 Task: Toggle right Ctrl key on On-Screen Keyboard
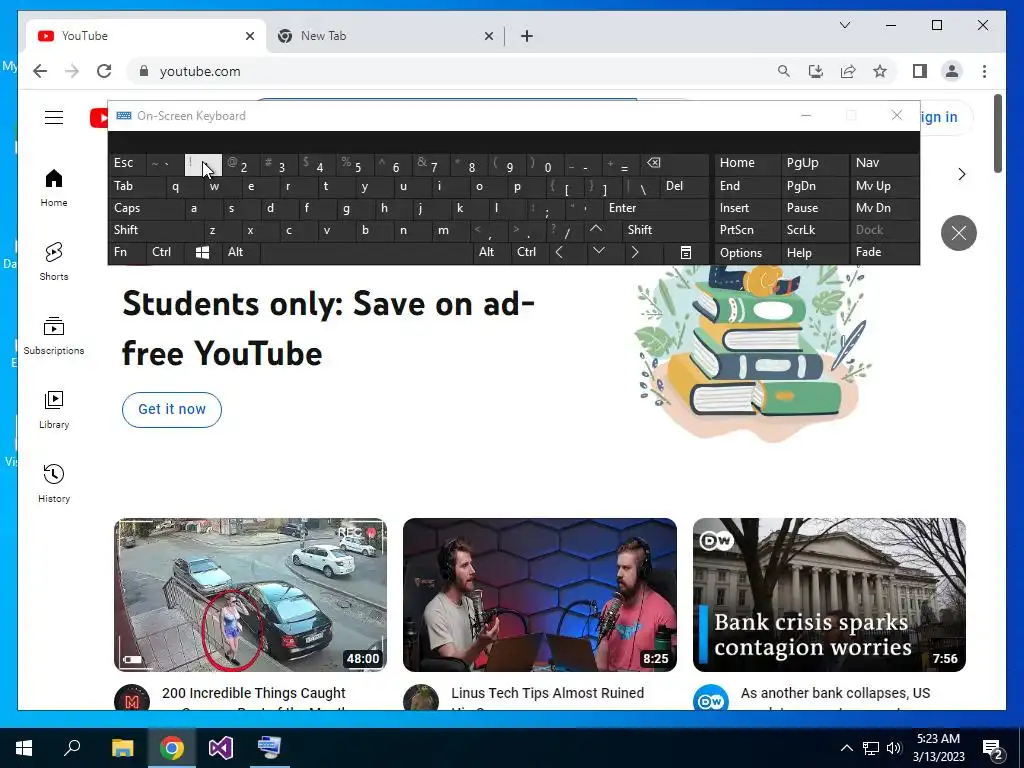pos(530,253)
